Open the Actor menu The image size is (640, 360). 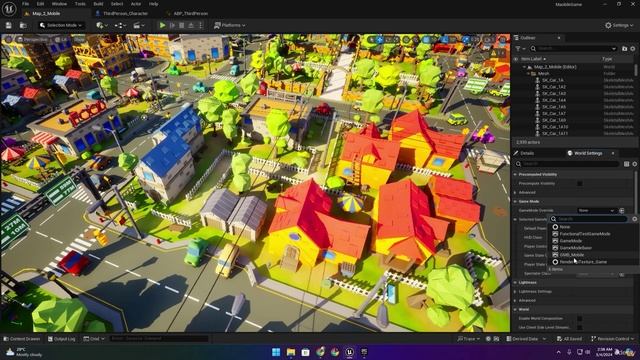[x=136, y=4]
